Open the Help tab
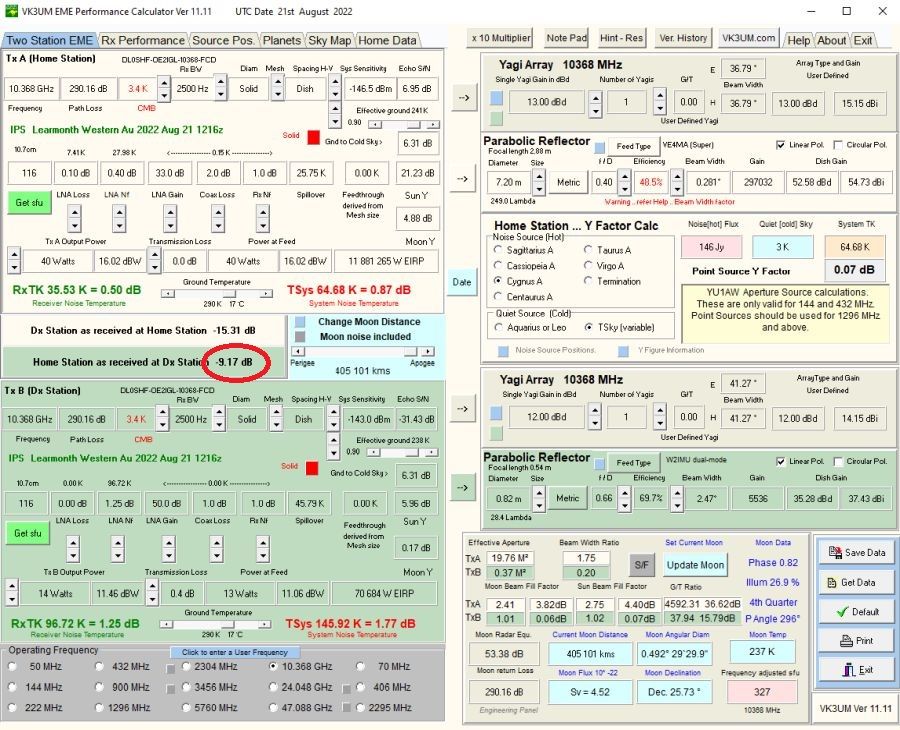Viewport: 900px width, 730px height. 798,40
